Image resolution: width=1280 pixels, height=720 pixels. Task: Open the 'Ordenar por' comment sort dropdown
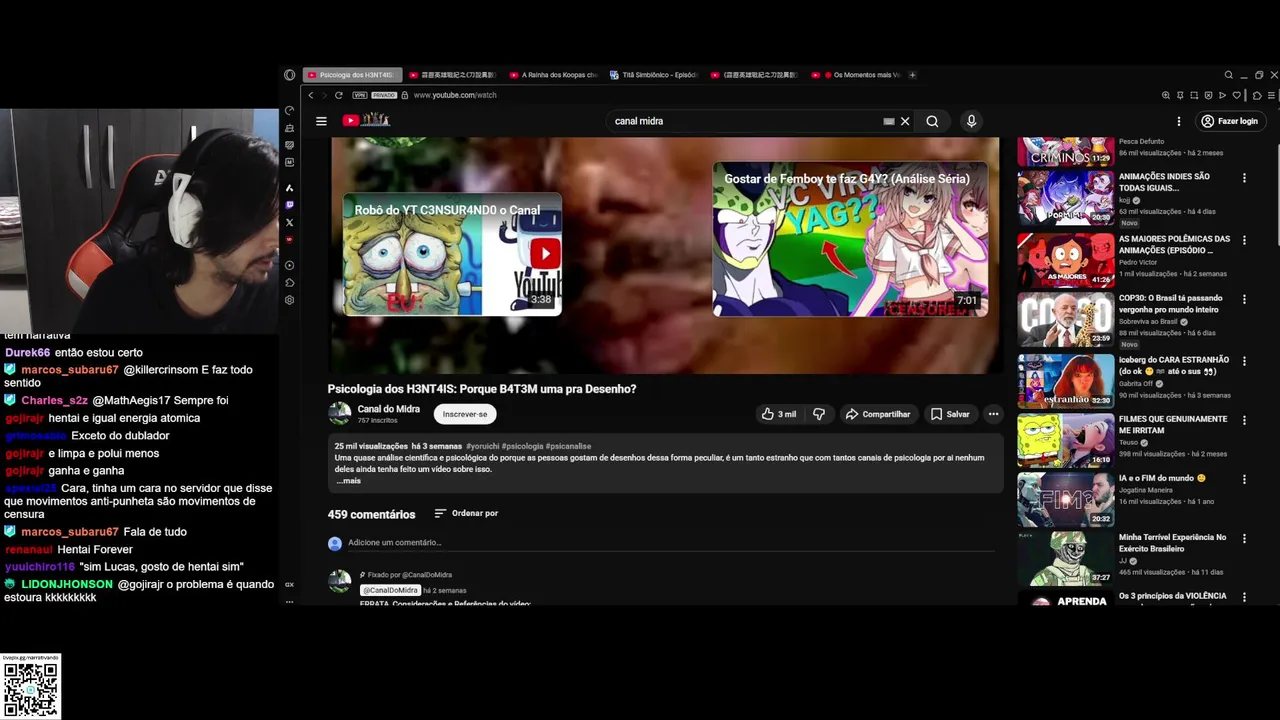pyautogui.click(x=466, y=513)
